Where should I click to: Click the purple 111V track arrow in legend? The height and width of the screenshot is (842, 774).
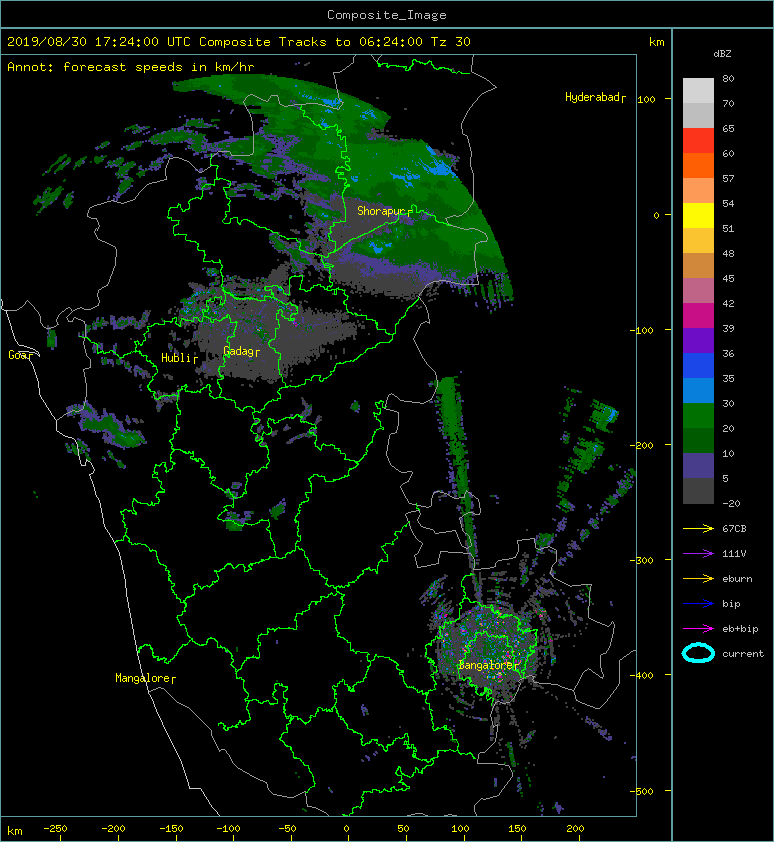[x=698, y=553]
